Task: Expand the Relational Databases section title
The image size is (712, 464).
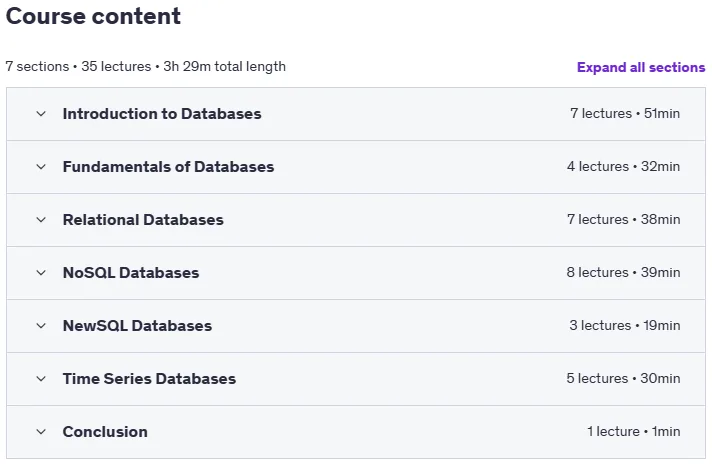Action: pos(143,220)
